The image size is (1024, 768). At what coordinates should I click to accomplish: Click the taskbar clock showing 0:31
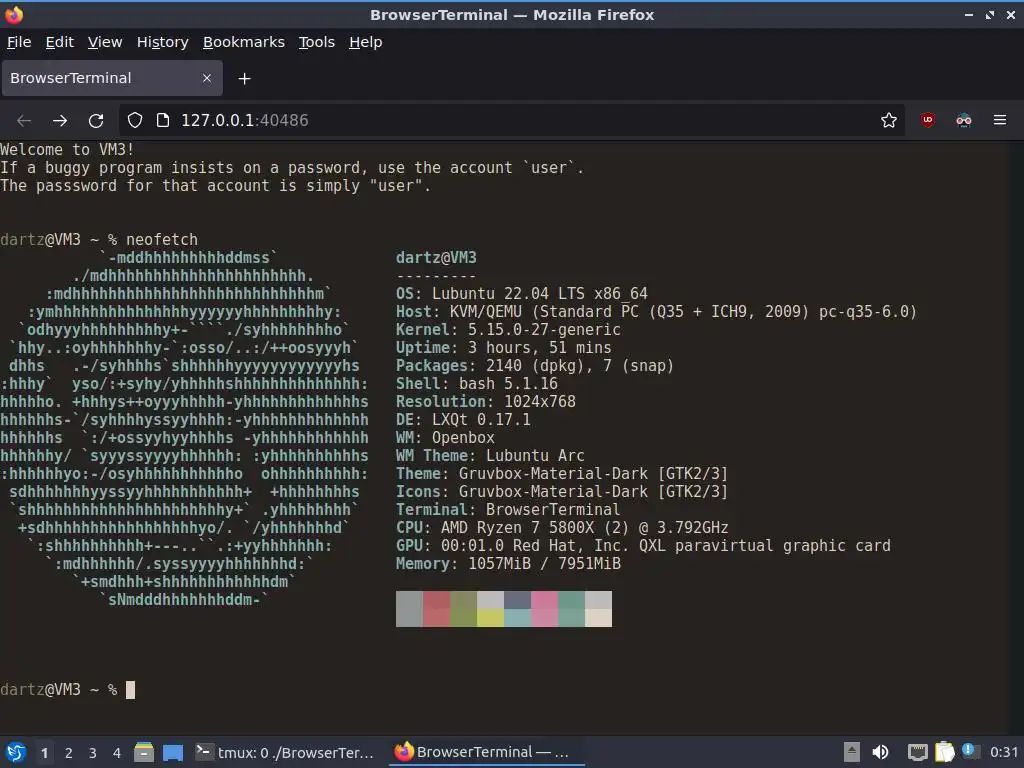pyautogui.click(x=1004, y=752)
